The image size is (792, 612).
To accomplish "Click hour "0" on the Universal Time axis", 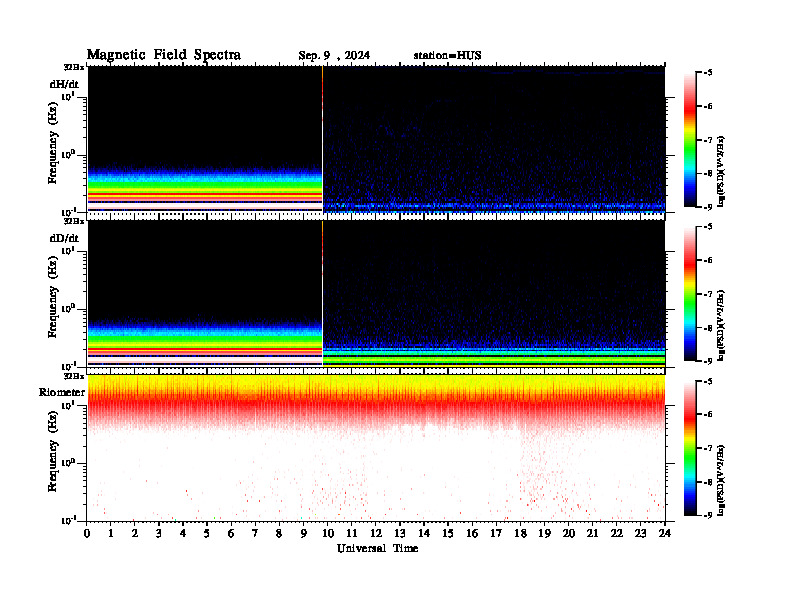I will click(x=87, y=533).
